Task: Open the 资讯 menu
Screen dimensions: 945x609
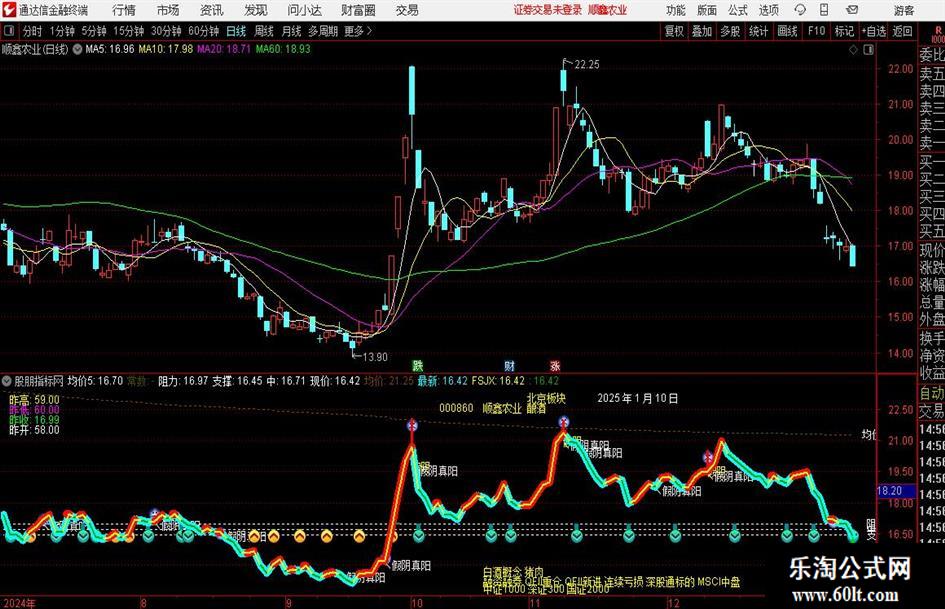Action: (x=211, y=10)
